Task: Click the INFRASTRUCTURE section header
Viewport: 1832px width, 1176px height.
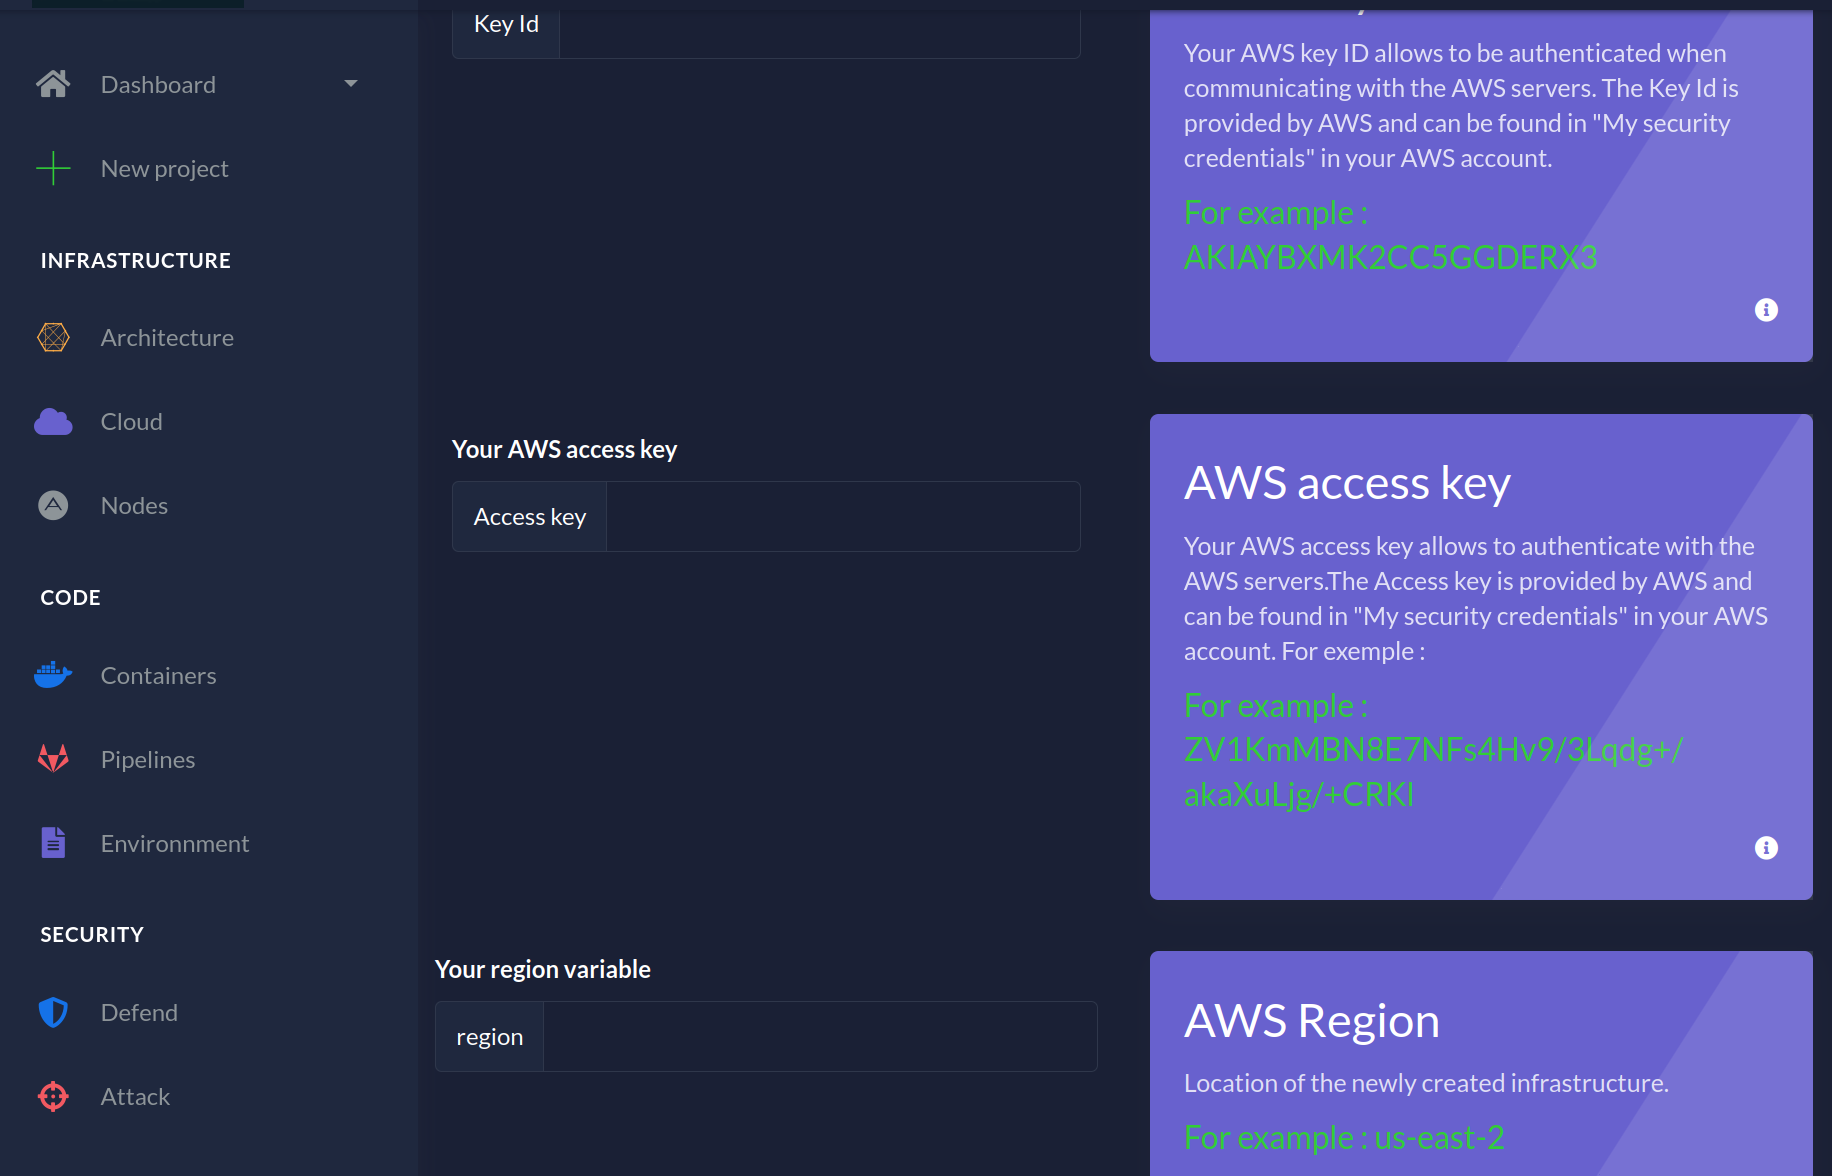Action: click(x=136, y=260)
